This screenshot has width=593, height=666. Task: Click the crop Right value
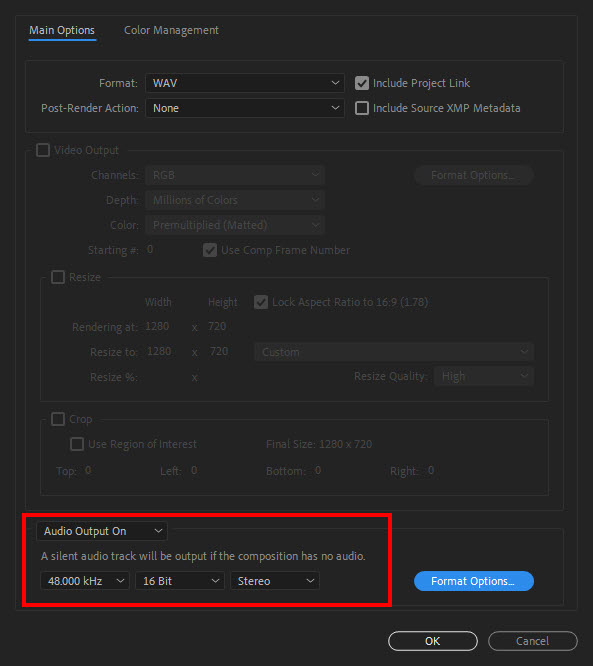point(431,470)
